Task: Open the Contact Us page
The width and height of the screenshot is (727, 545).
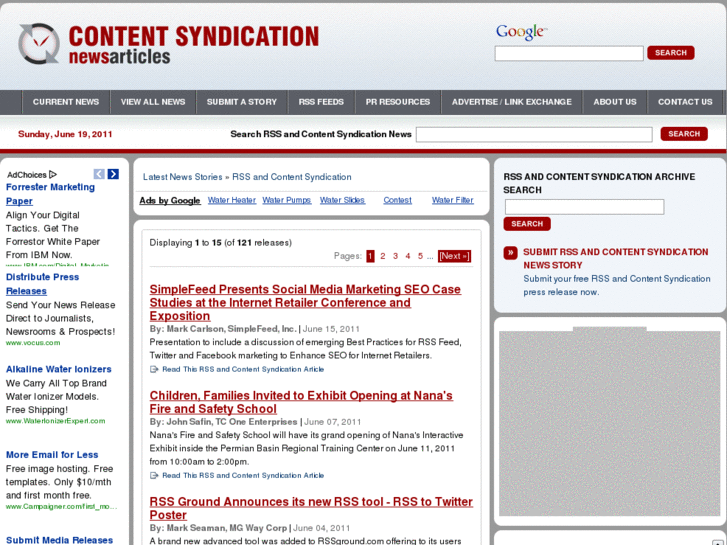Action: coord(685,102)
